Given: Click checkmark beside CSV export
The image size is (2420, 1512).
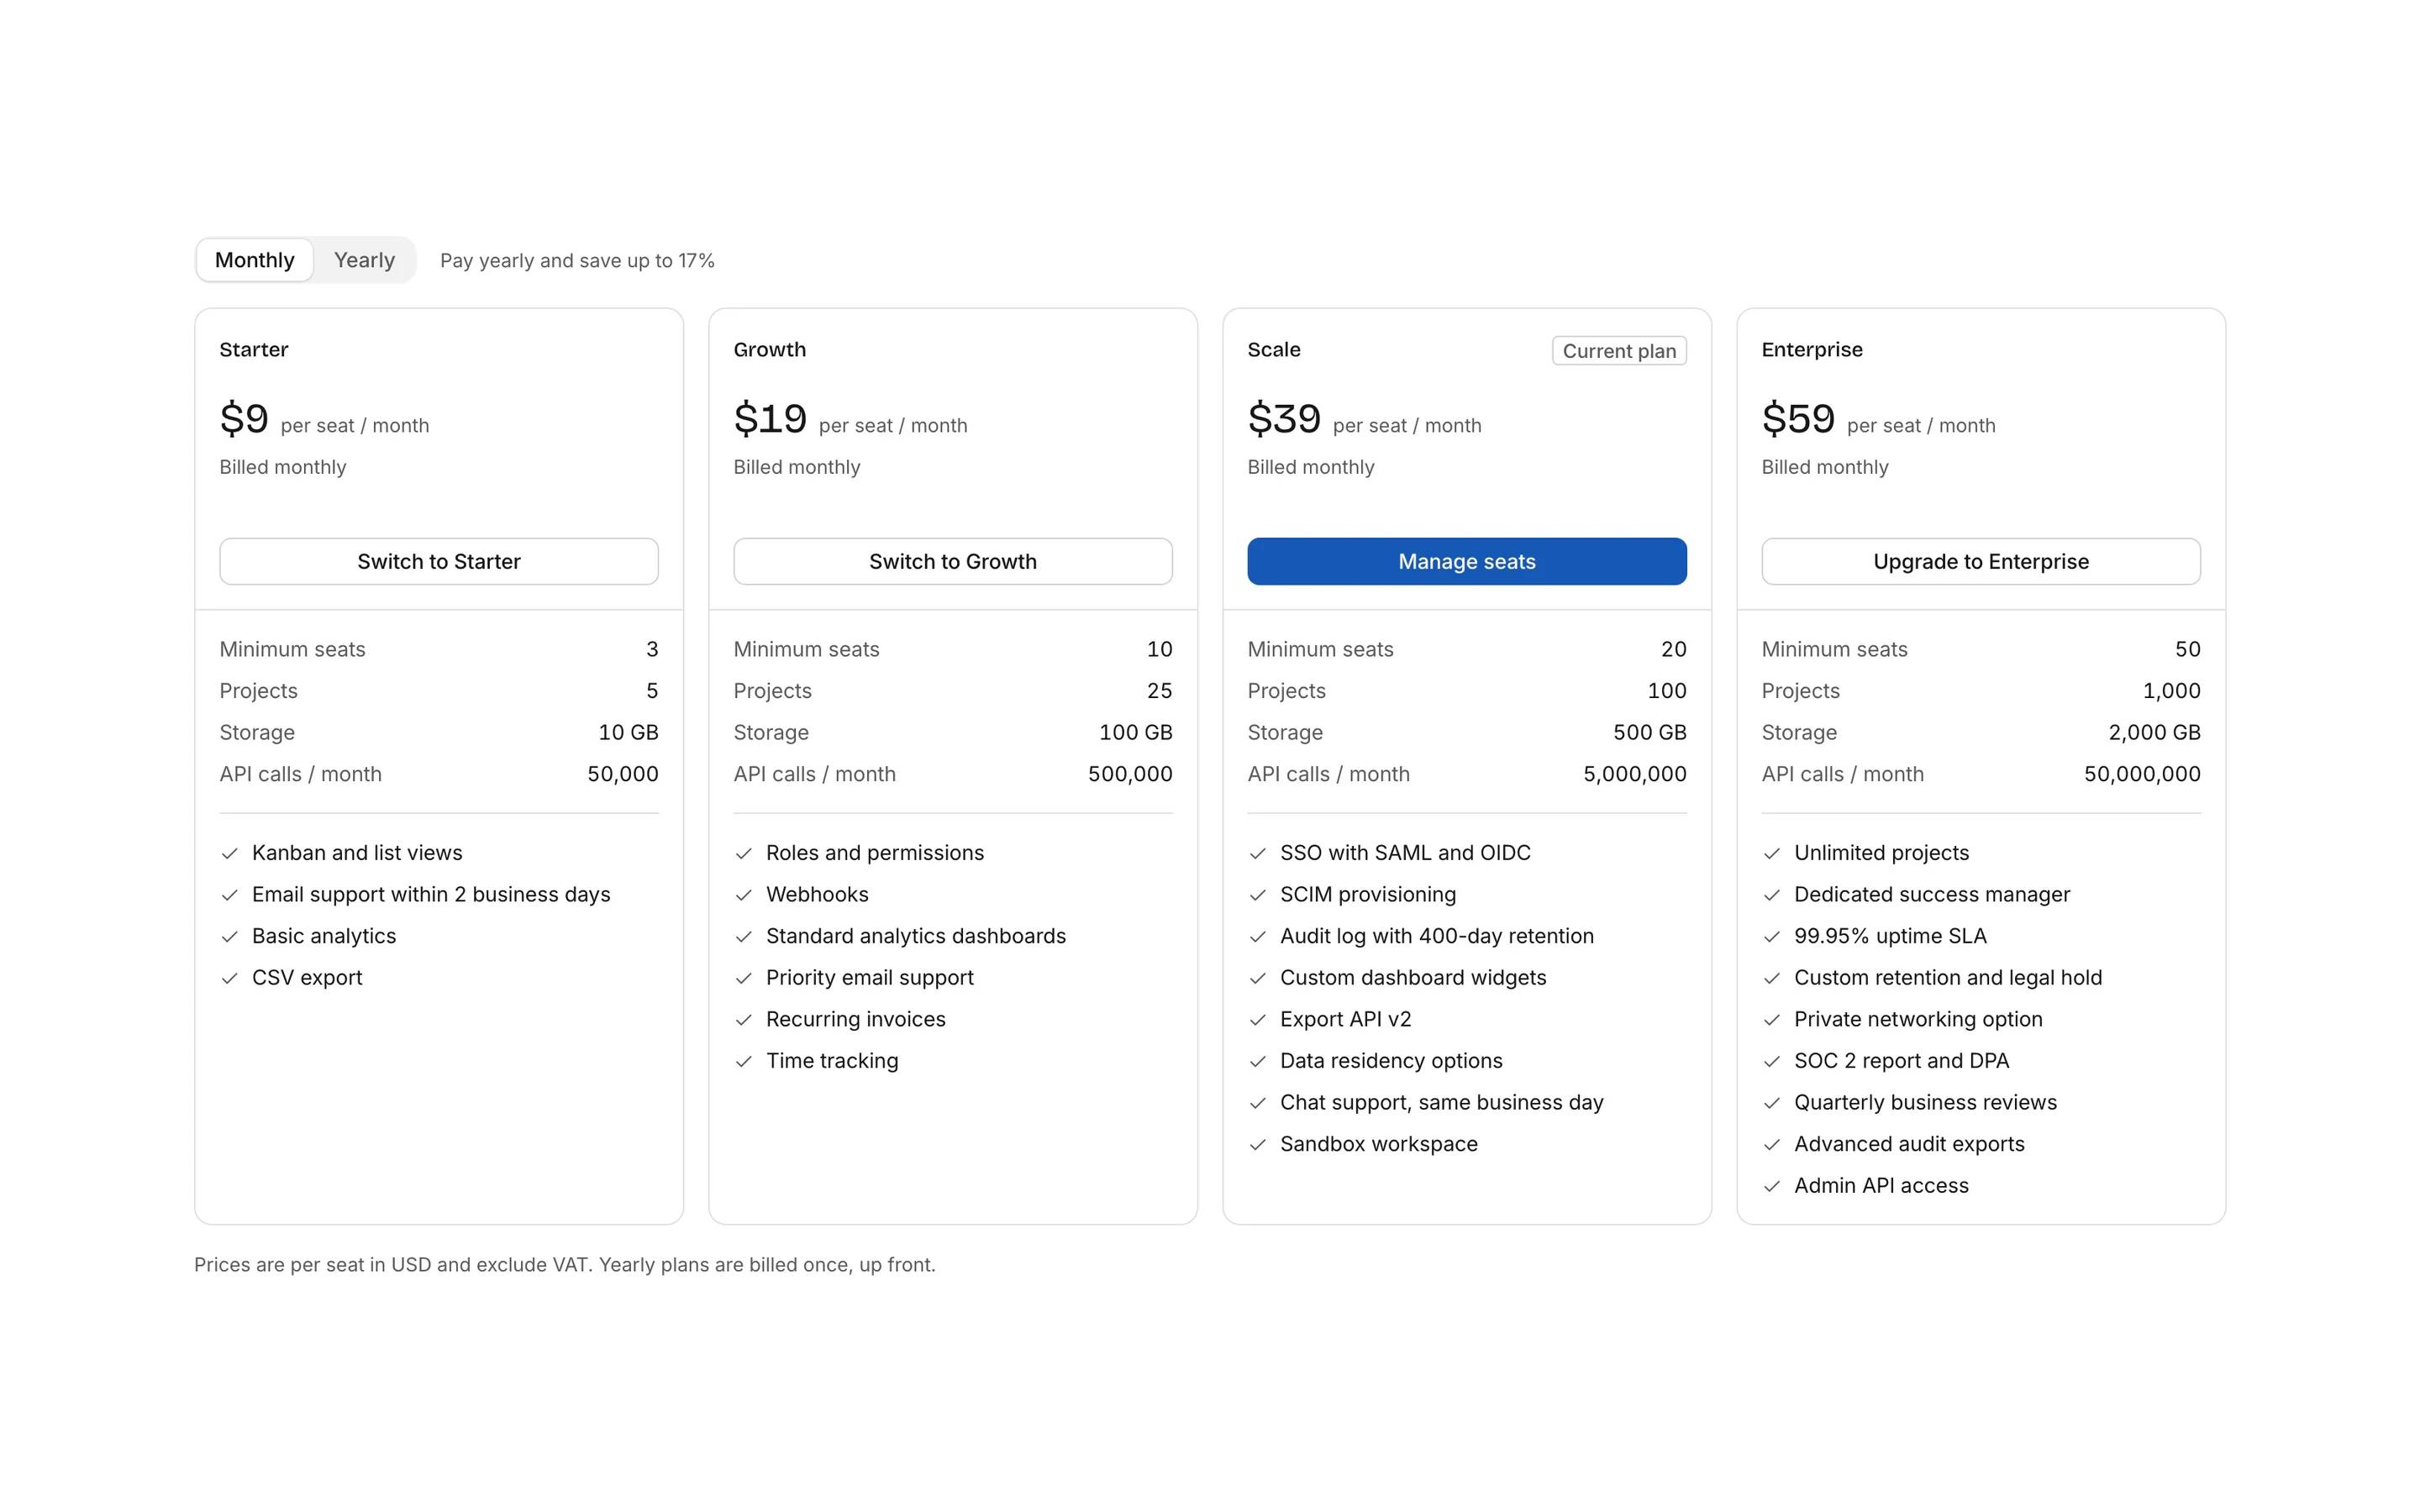Looking at the screenshot, I should pyautogui.click(x=229, y=978).
